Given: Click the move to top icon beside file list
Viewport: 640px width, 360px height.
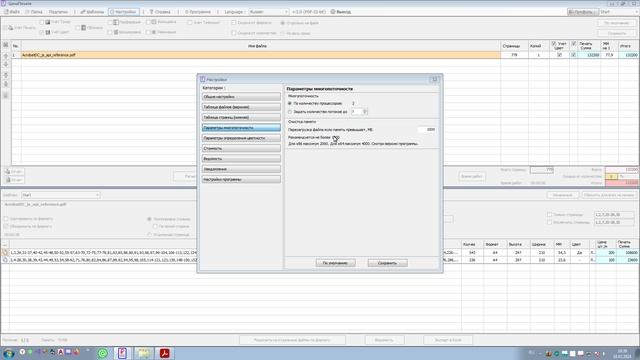Looking at the screenshot, I should [x=6, y=75].
